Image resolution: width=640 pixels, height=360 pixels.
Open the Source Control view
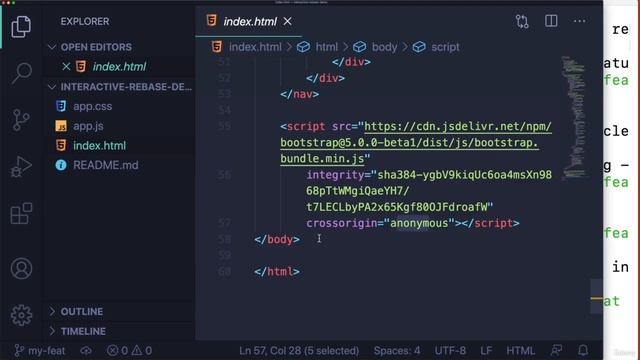coord(21,120)
